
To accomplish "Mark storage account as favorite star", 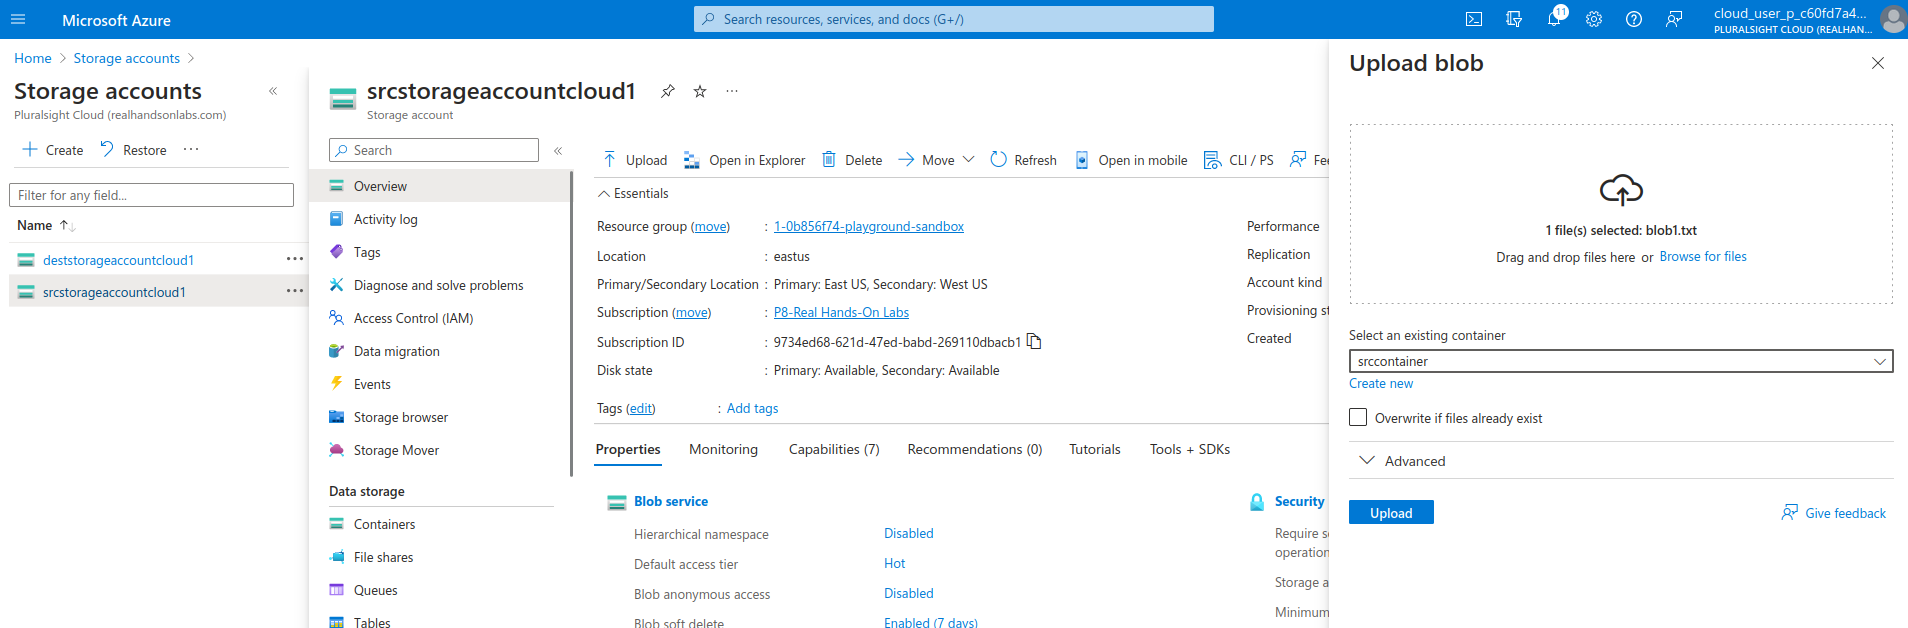I will click(700, 91).
